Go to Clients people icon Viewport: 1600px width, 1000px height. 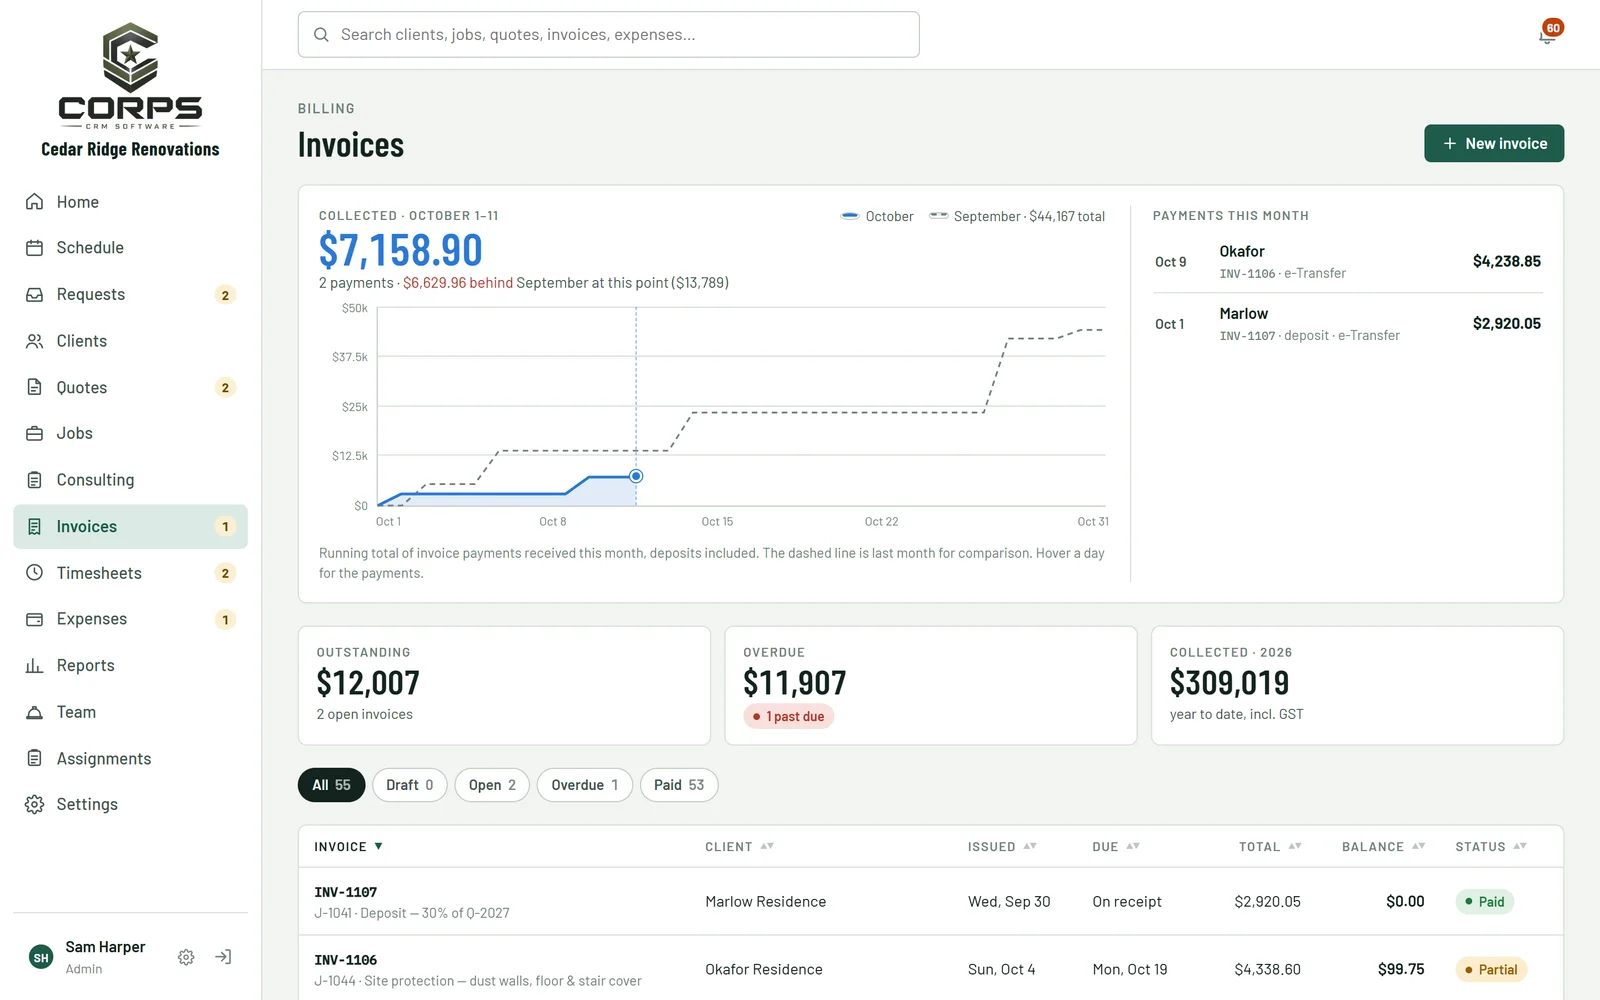(x=34, y=341)
